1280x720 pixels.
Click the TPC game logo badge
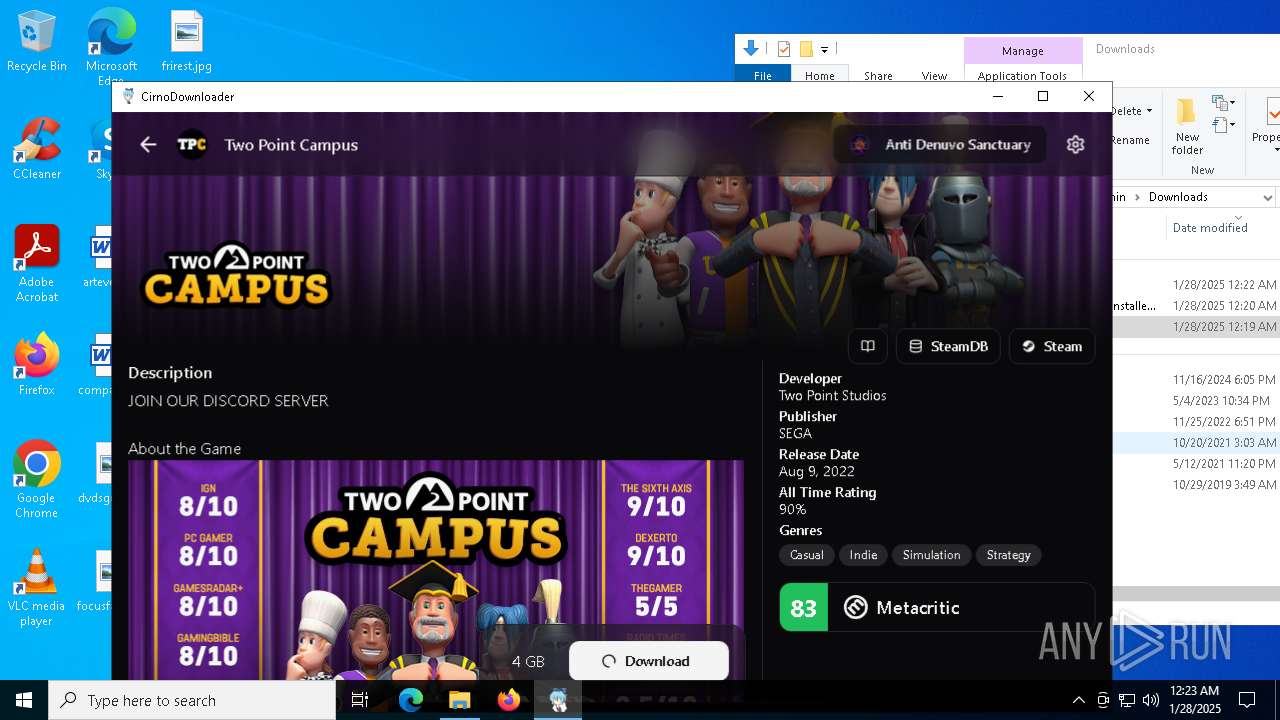192,145
